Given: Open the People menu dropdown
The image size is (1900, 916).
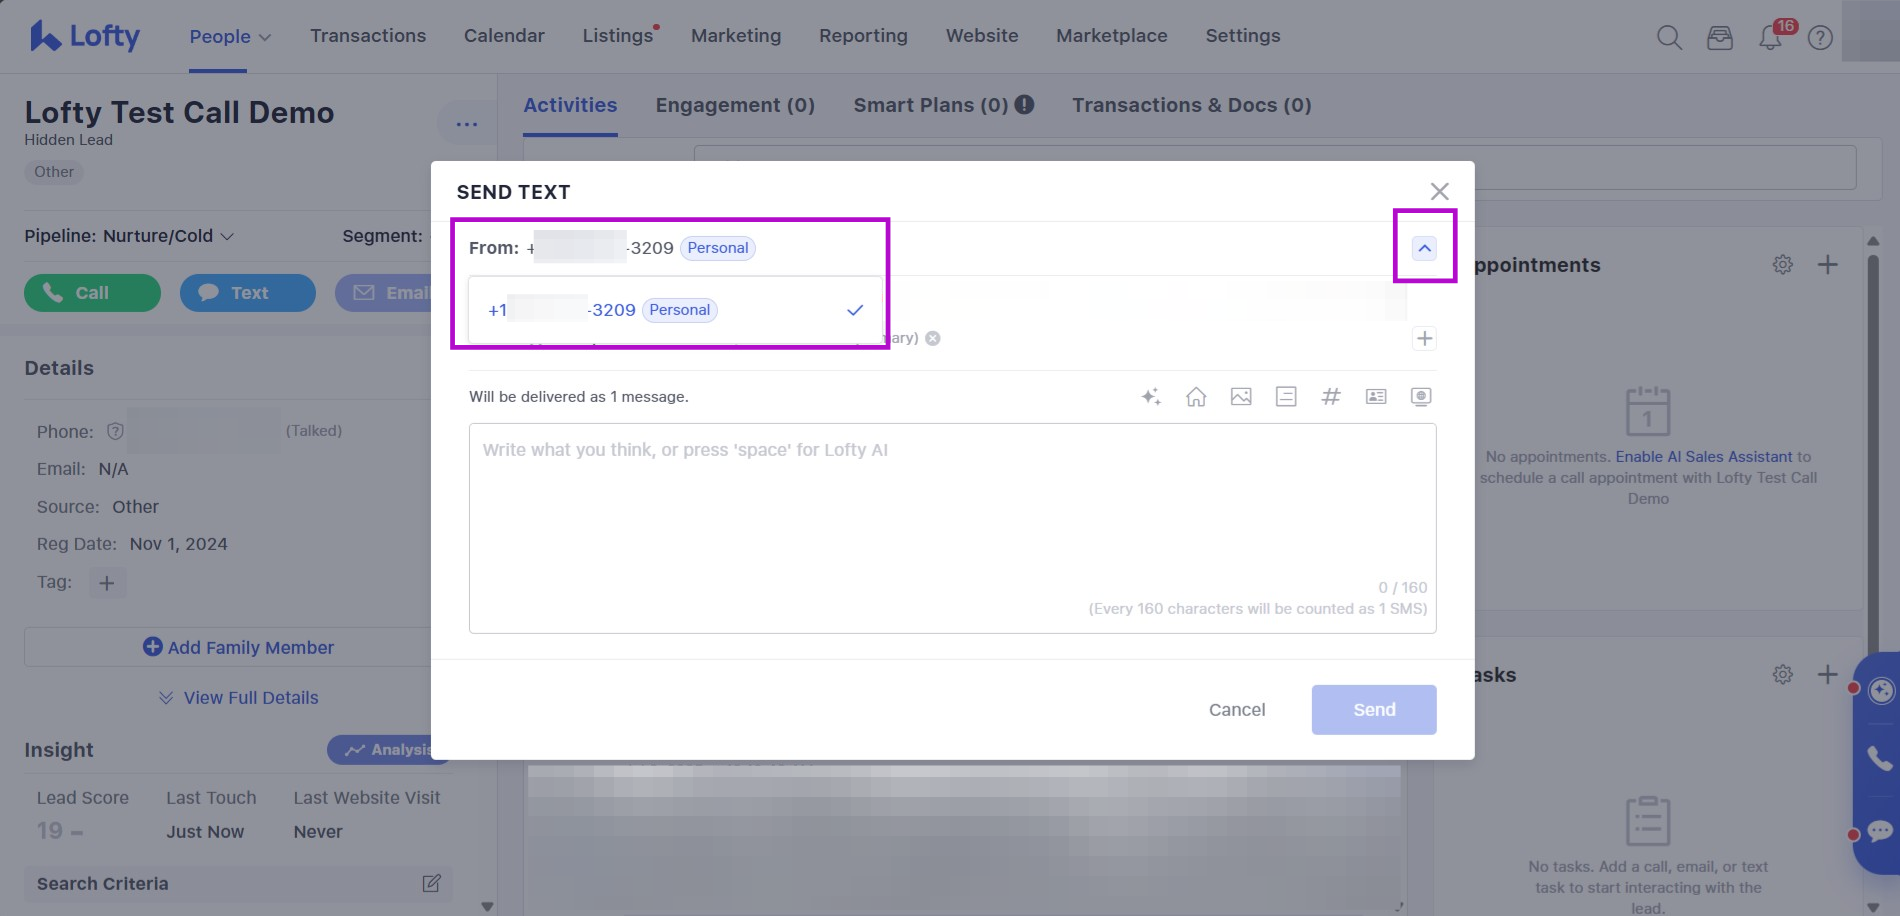Looking at the screenshot, I should (230, 36).
